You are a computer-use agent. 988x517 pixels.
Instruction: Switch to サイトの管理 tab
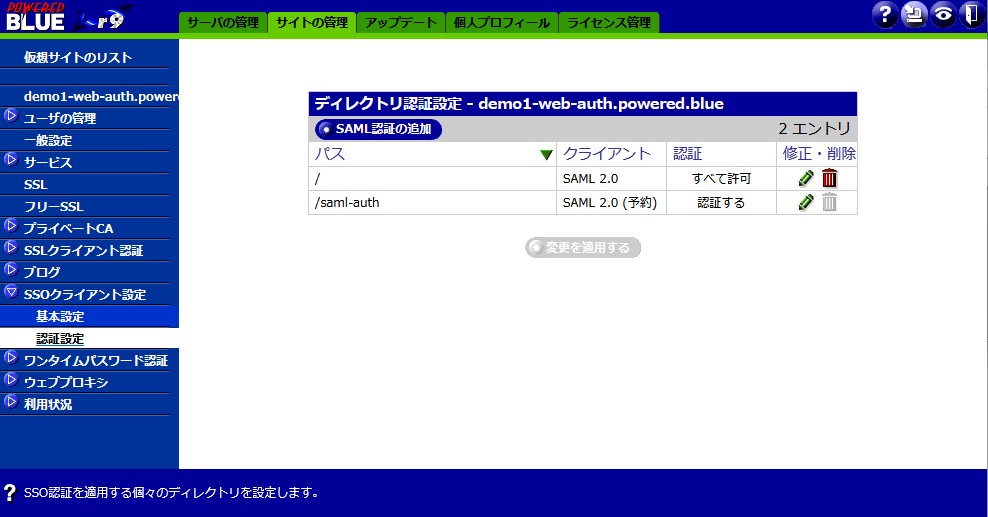(x=312, y=23)
